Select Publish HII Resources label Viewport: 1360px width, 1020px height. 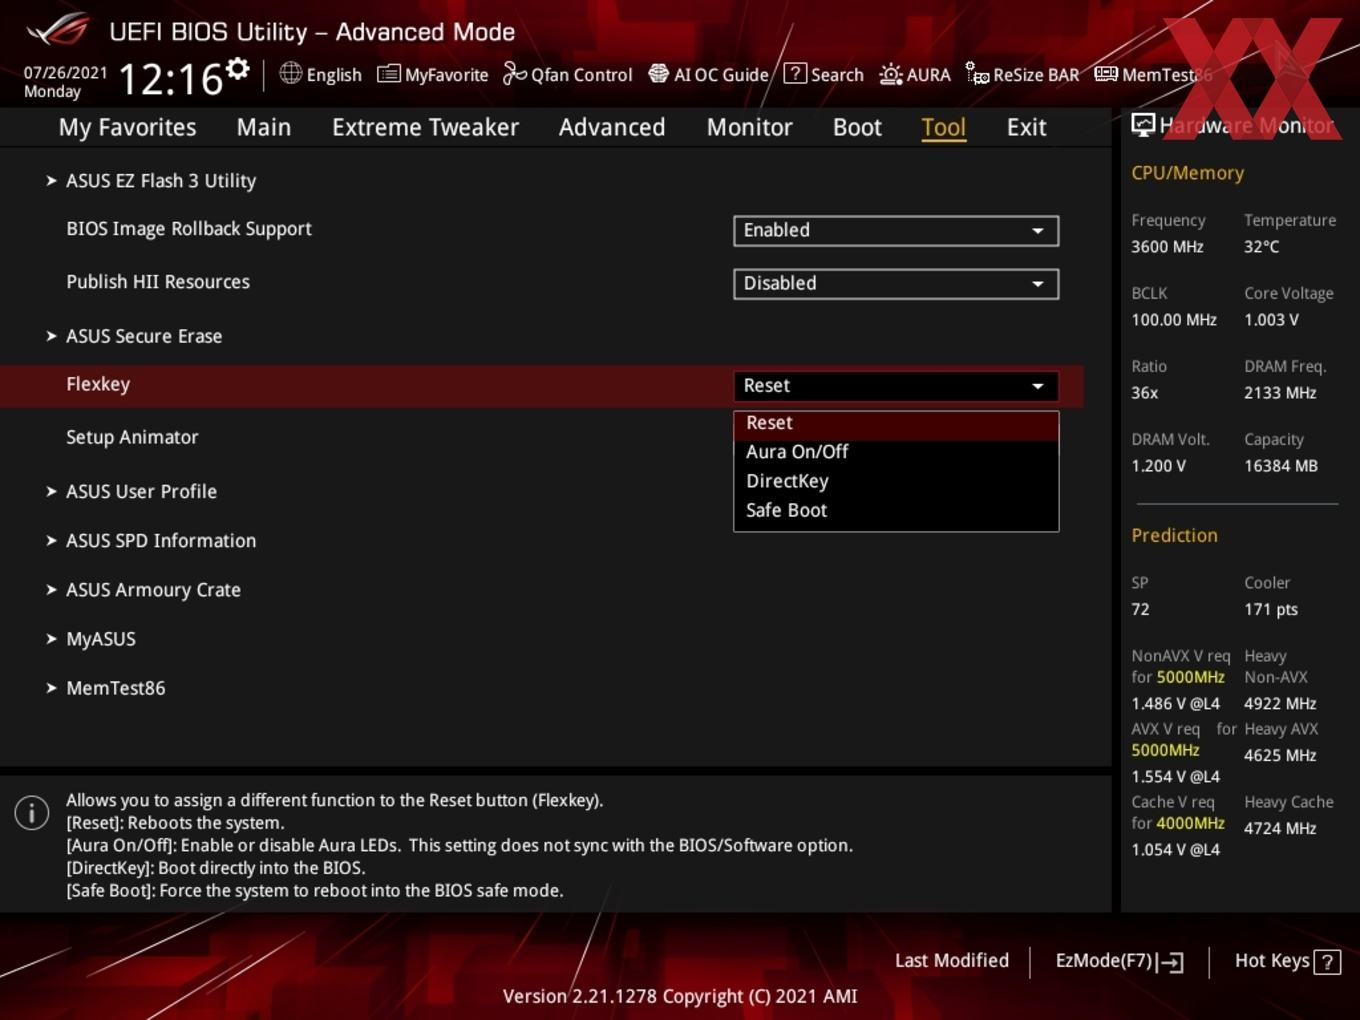coord(158,282)
